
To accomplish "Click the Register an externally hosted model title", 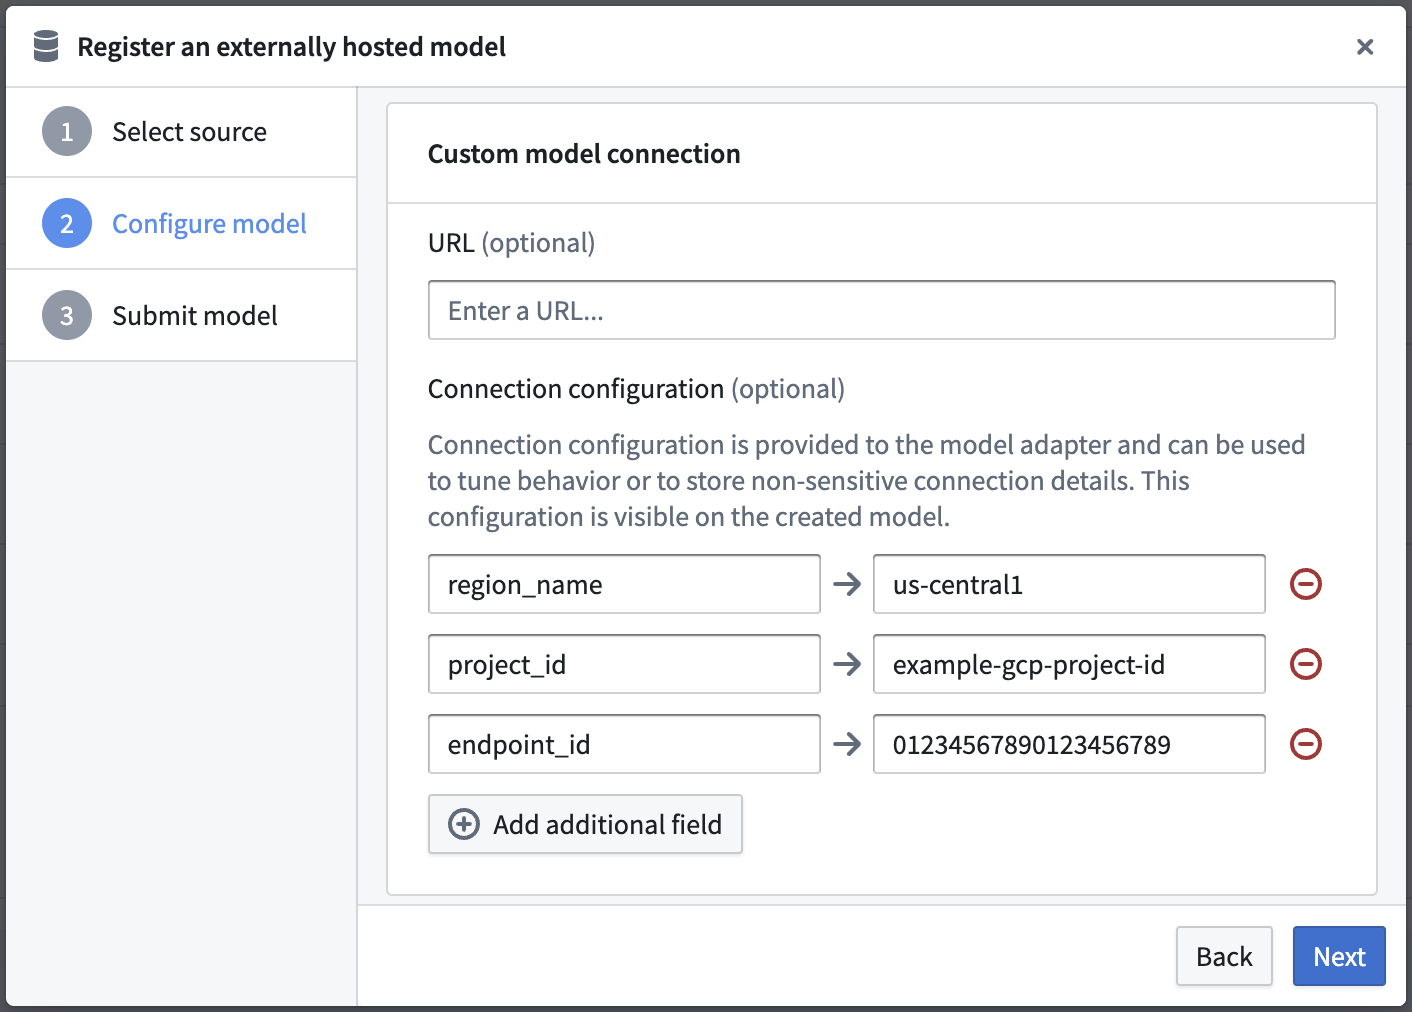I will point(291,47).
